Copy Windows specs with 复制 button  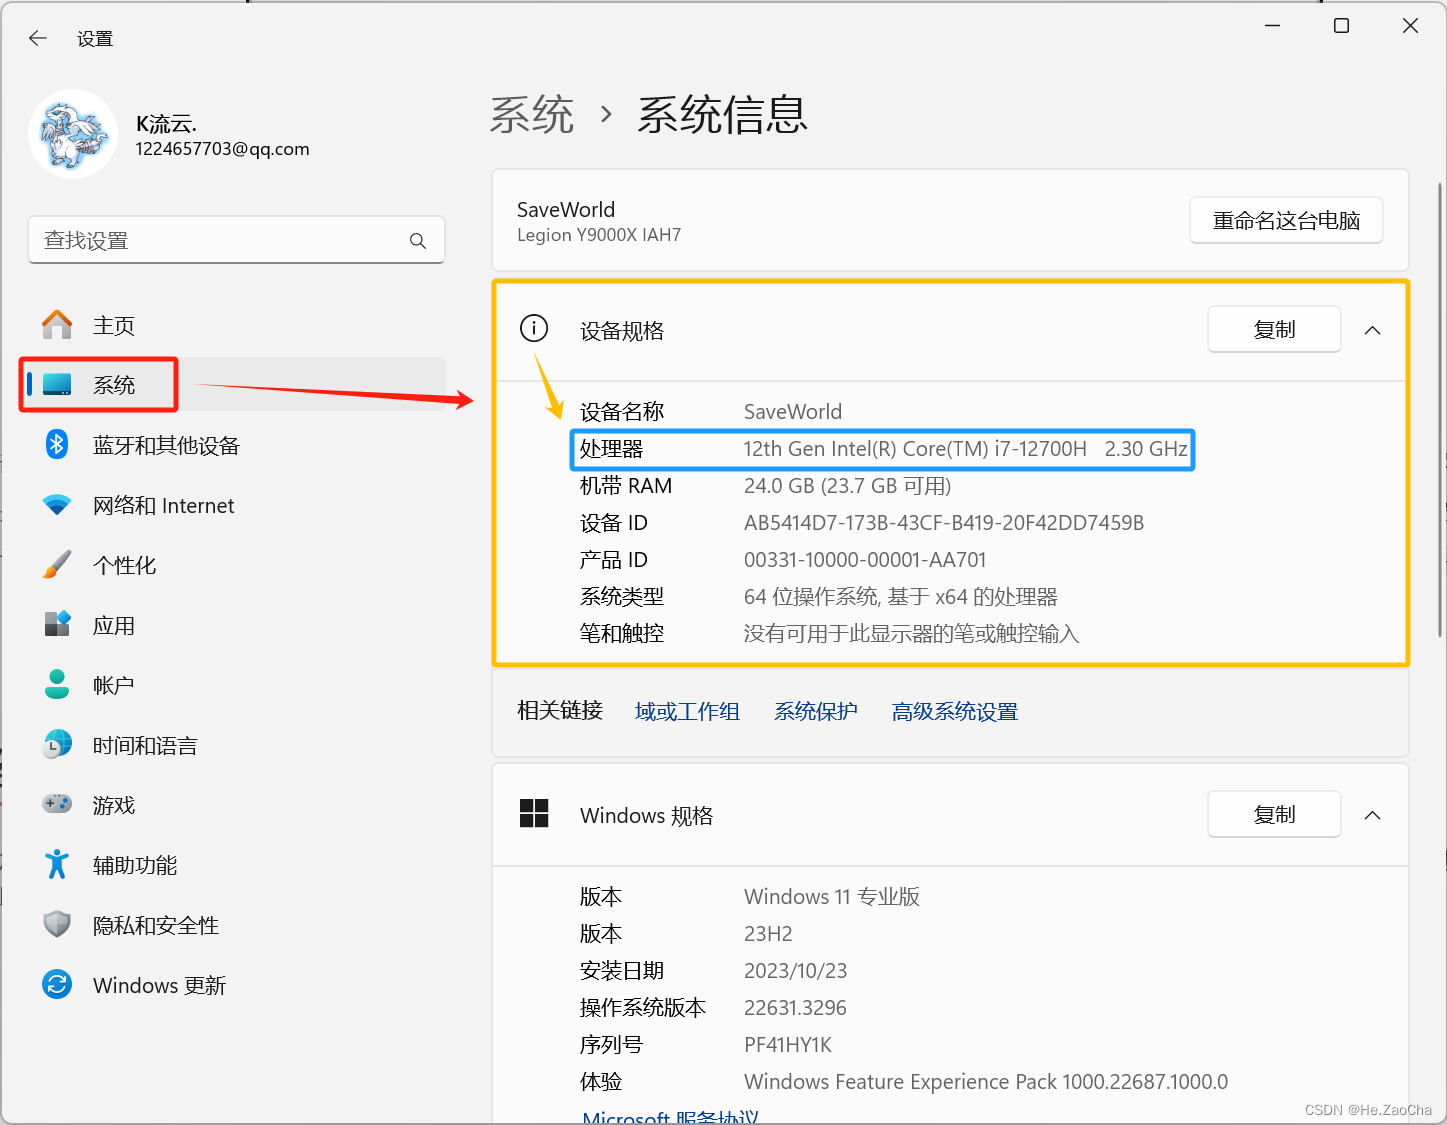pyautogui.click(x=1274, y=814)
